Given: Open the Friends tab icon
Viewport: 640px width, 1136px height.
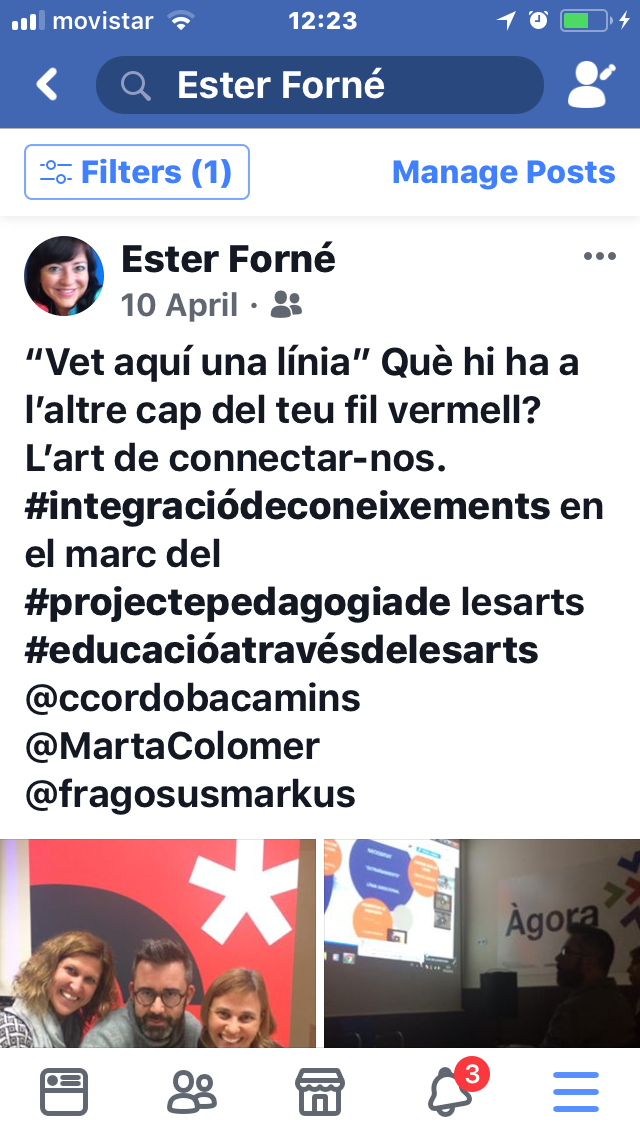Looking at the screenshot, I should click(x=192, y=1092).
